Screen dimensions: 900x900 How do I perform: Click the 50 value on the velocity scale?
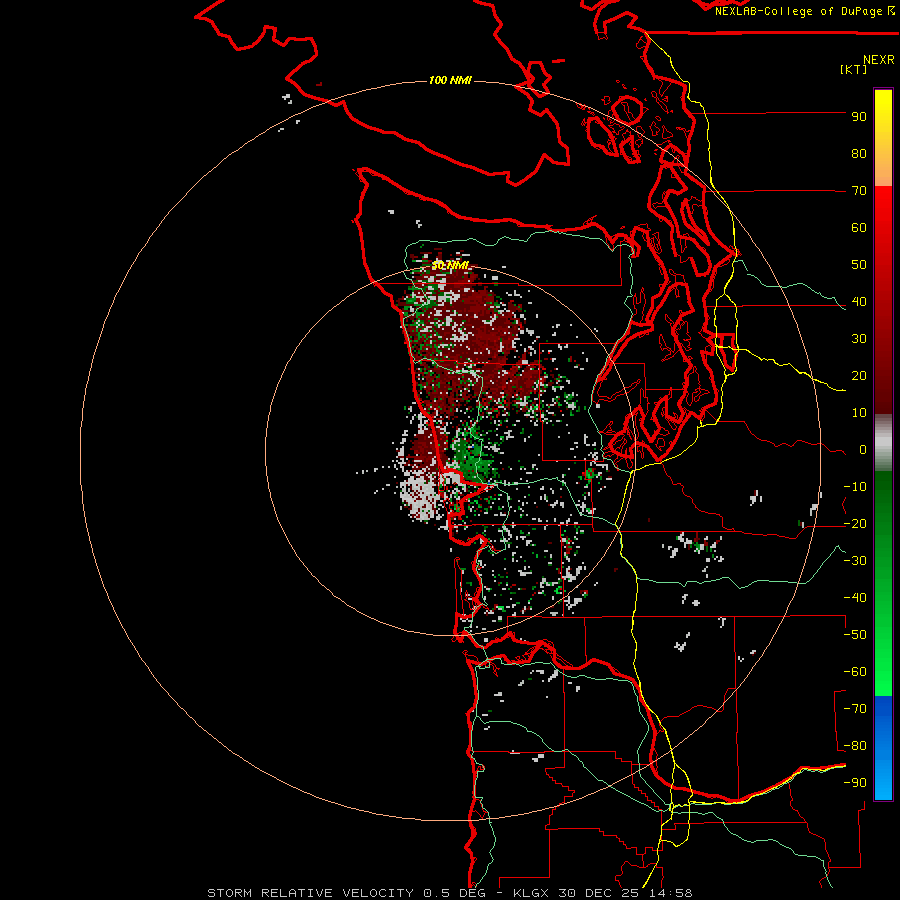click(859, 265)
